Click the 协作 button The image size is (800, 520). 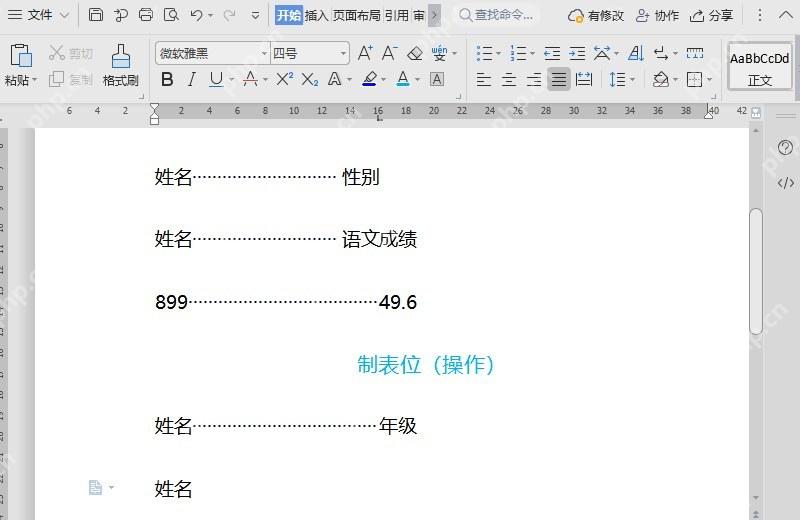[657, 15]
